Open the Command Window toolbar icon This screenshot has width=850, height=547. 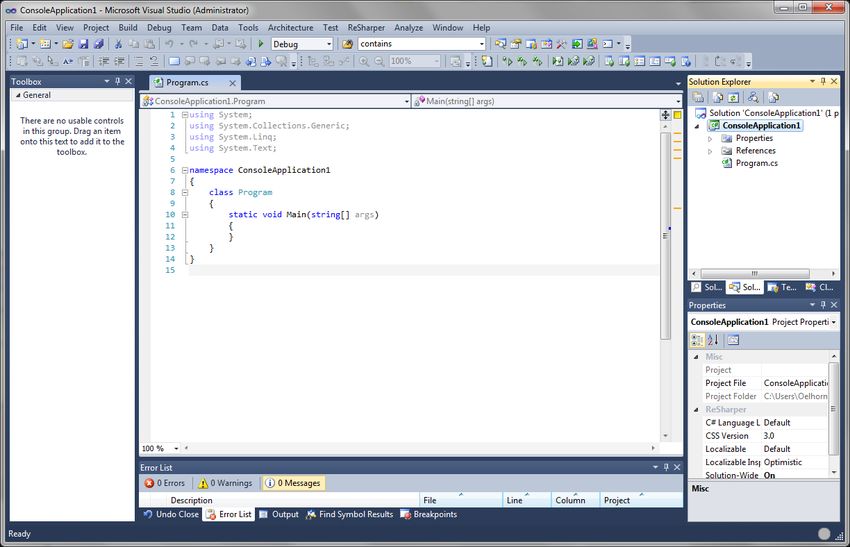point(608,44)
